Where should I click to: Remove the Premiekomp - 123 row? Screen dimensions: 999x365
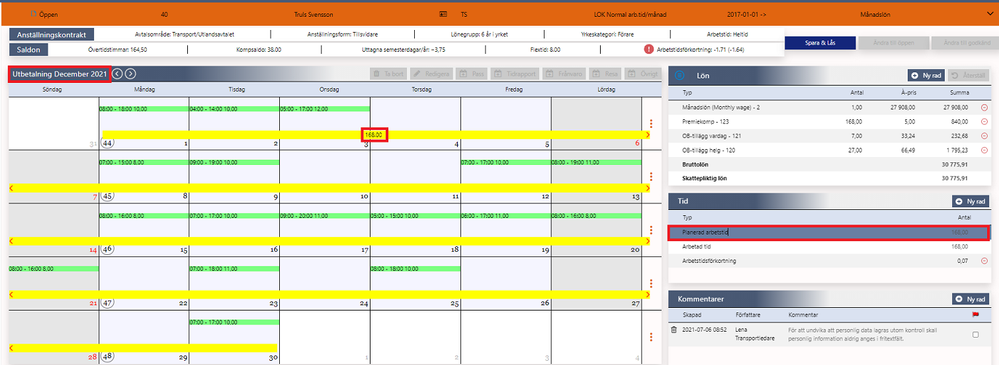(985, 122)
